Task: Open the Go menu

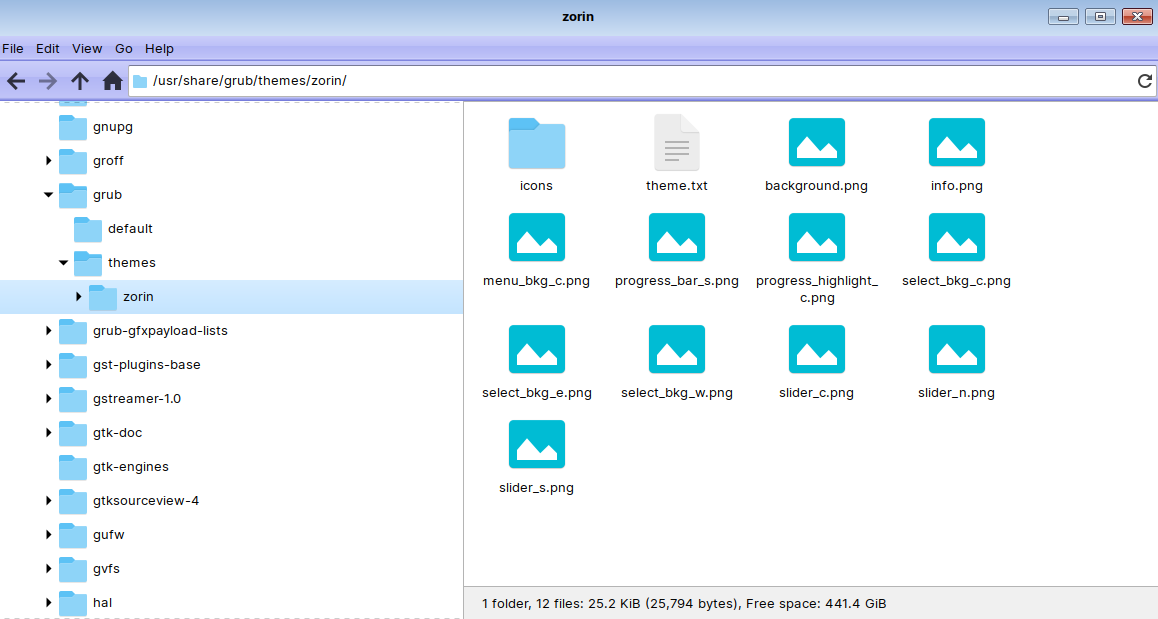Action: [x=124, y=48]
